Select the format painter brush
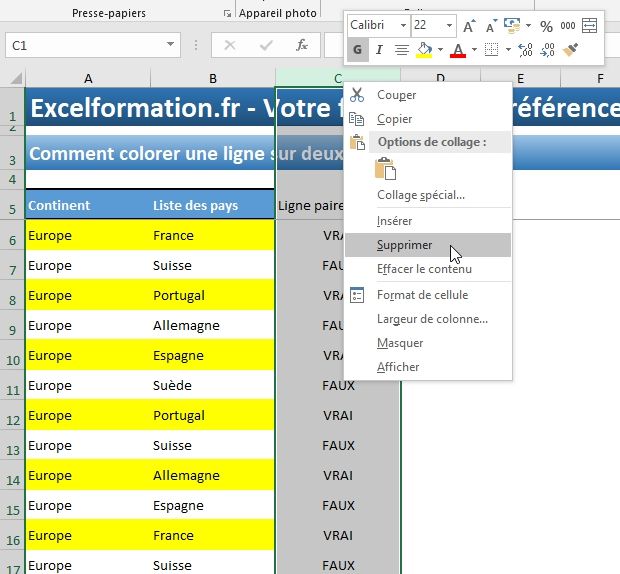This screenshot has width=620, height=574. coord(570,50)
